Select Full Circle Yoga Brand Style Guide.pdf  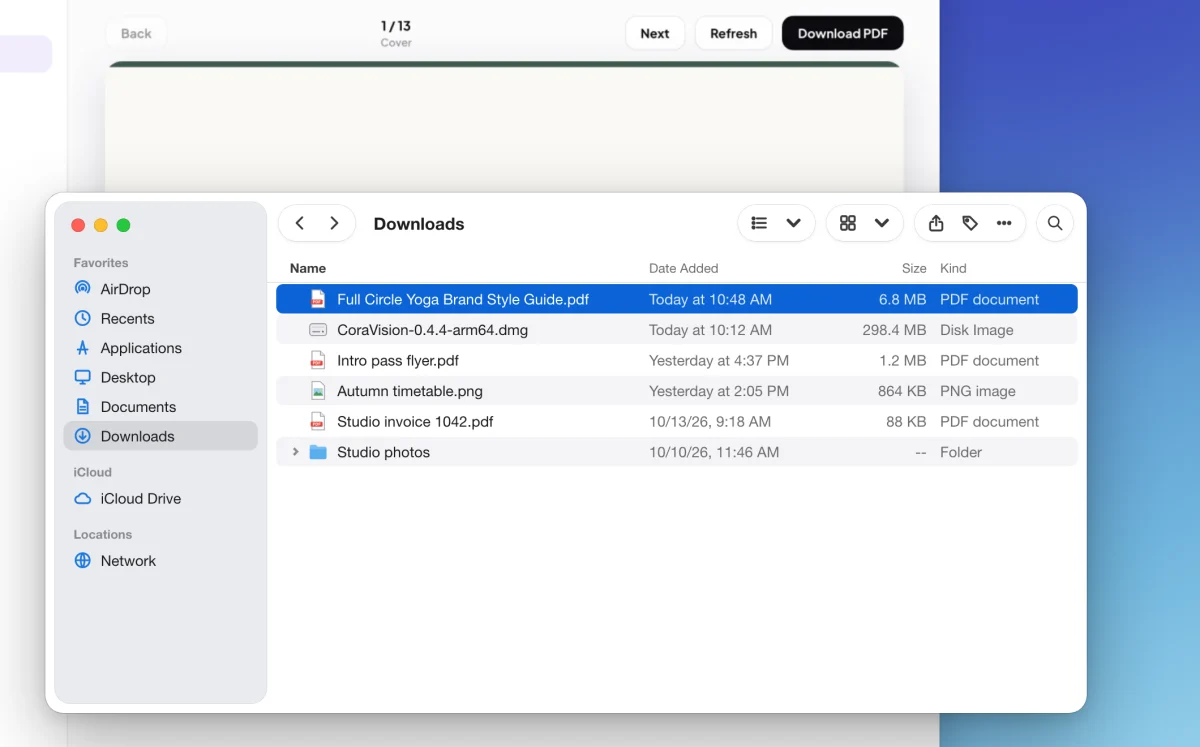(x=677, y=299)
